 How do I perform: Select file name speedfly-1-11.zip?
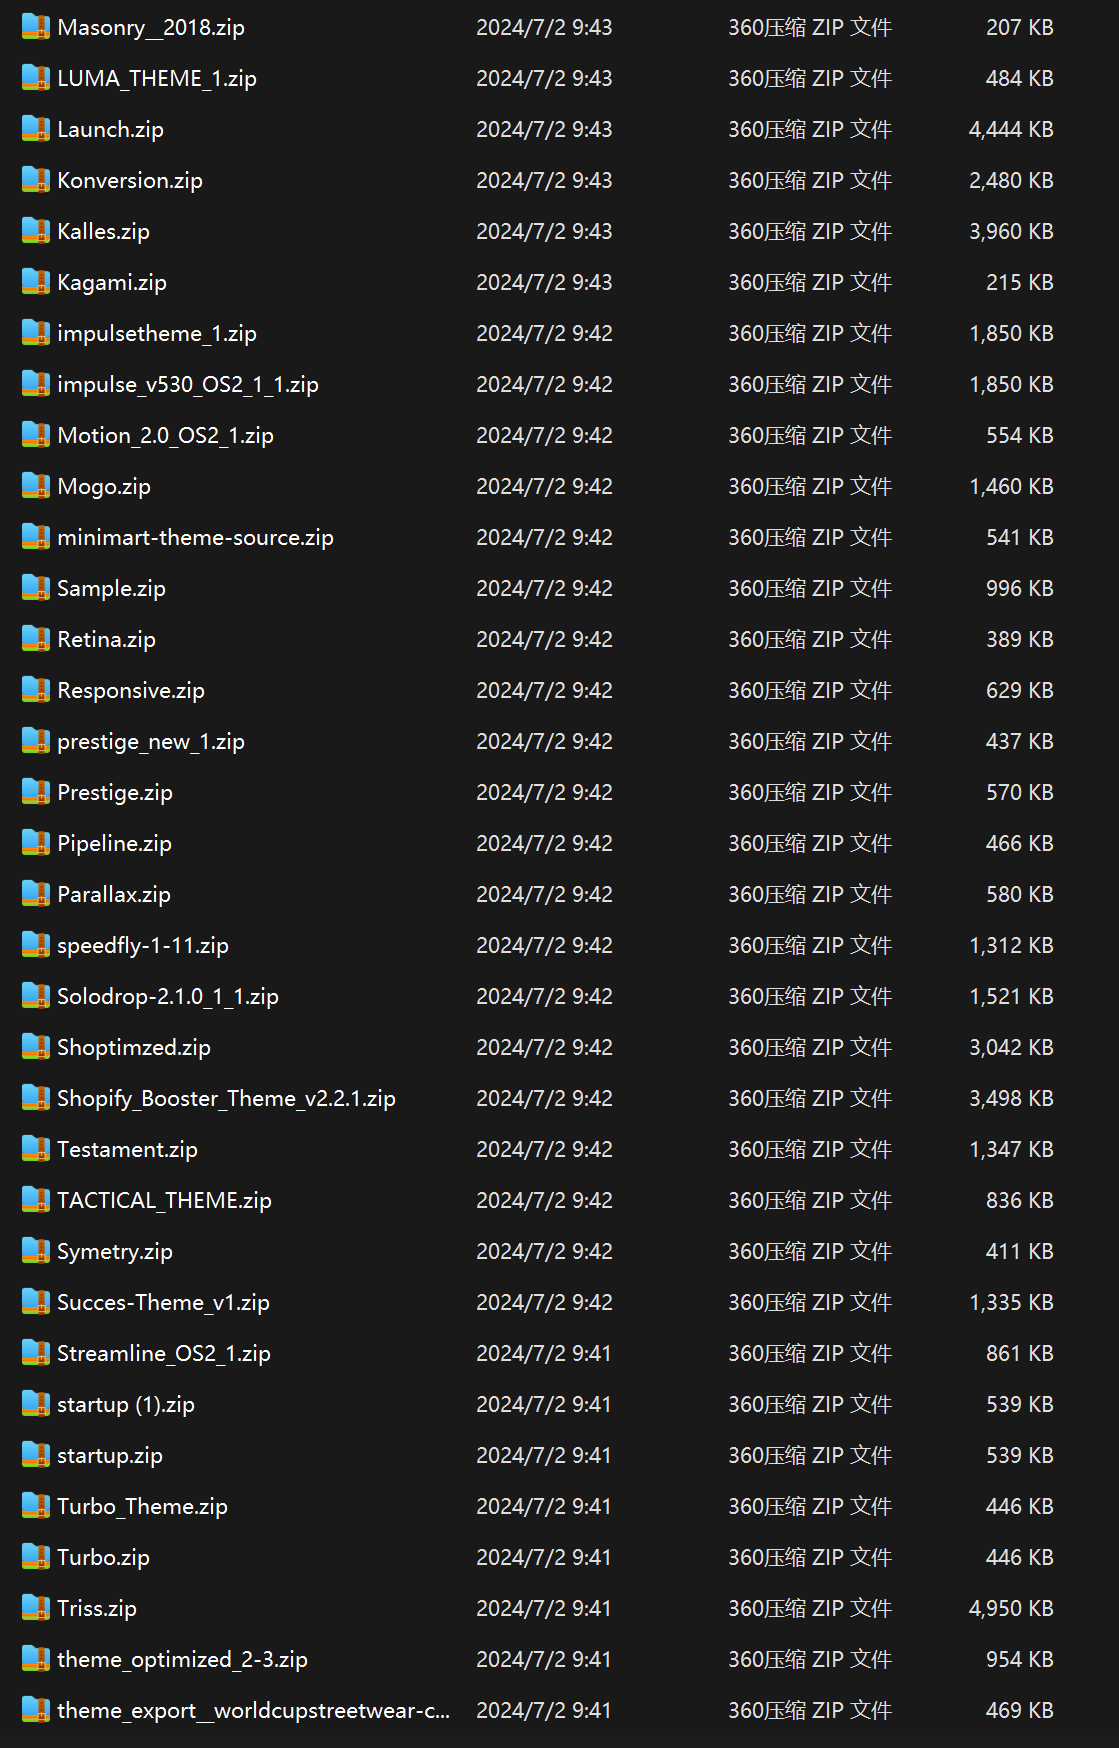[143, 946]
